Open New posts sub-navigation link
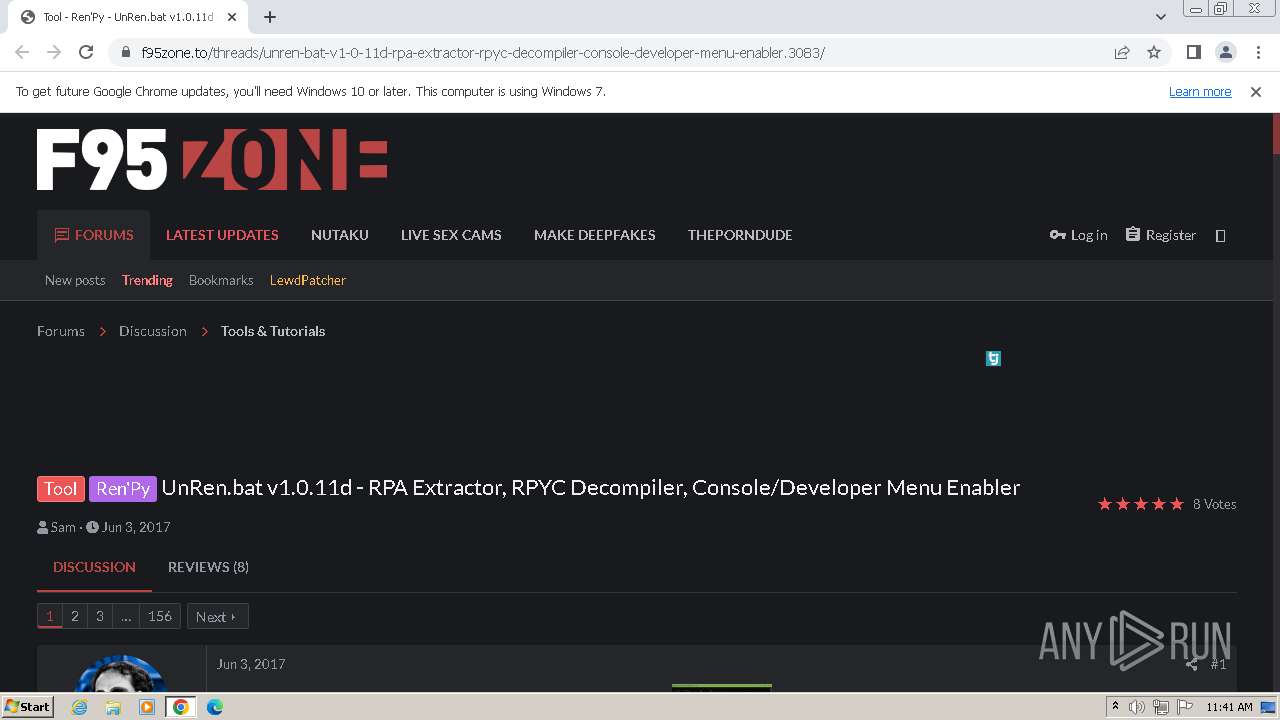This screenshot has height=720, width=1280. coord(75,280)
